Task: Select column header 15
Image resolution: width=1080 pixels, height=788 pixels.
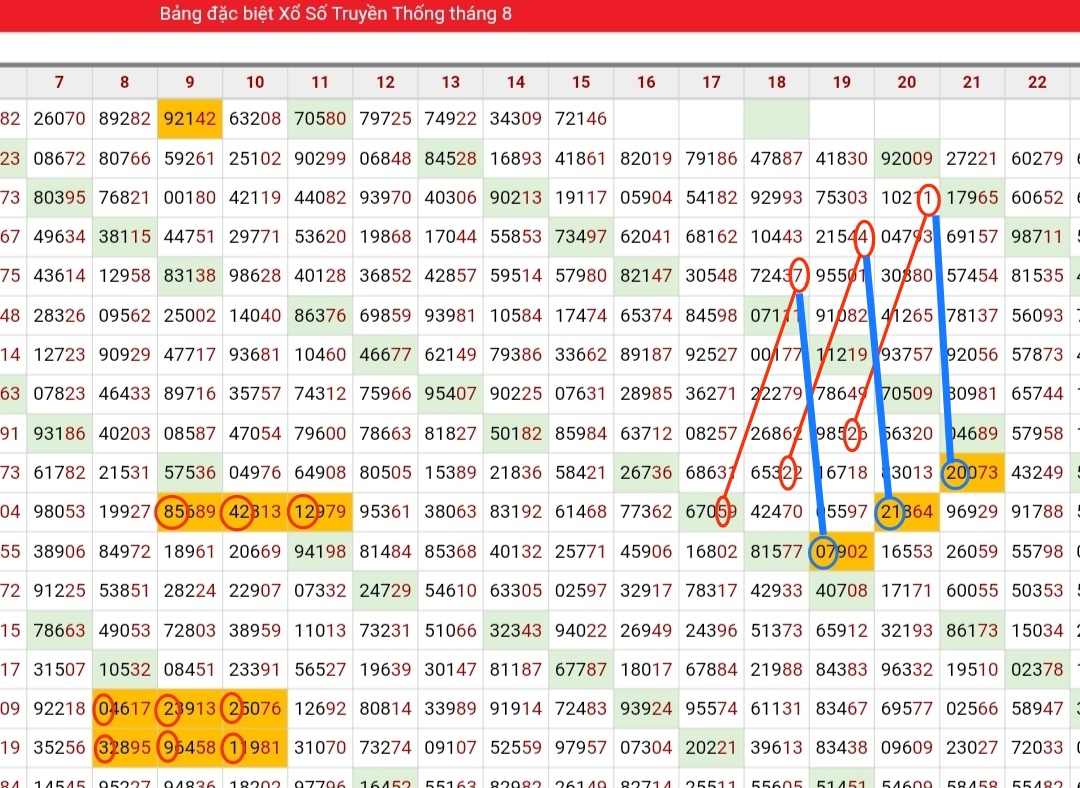Action: tap(581, 82)
